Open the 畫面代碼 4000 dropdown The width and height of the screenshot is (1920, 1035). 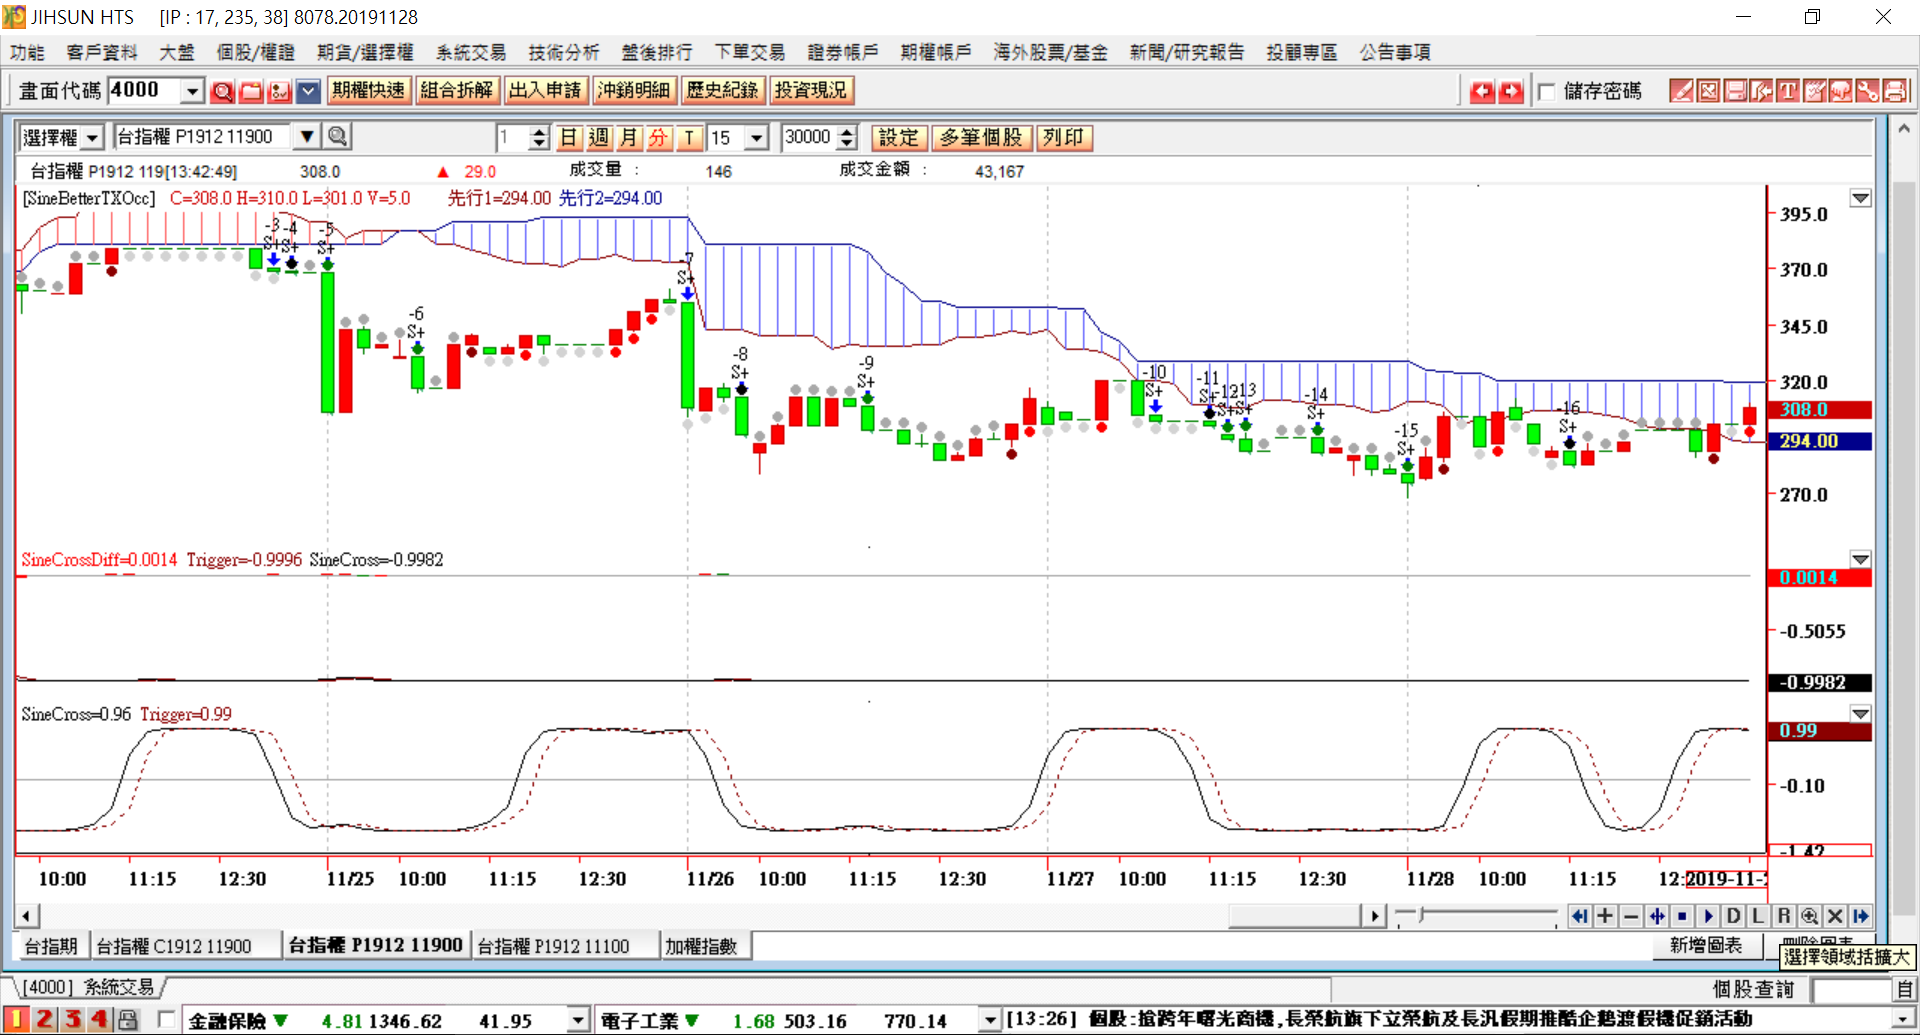[192, 91]
